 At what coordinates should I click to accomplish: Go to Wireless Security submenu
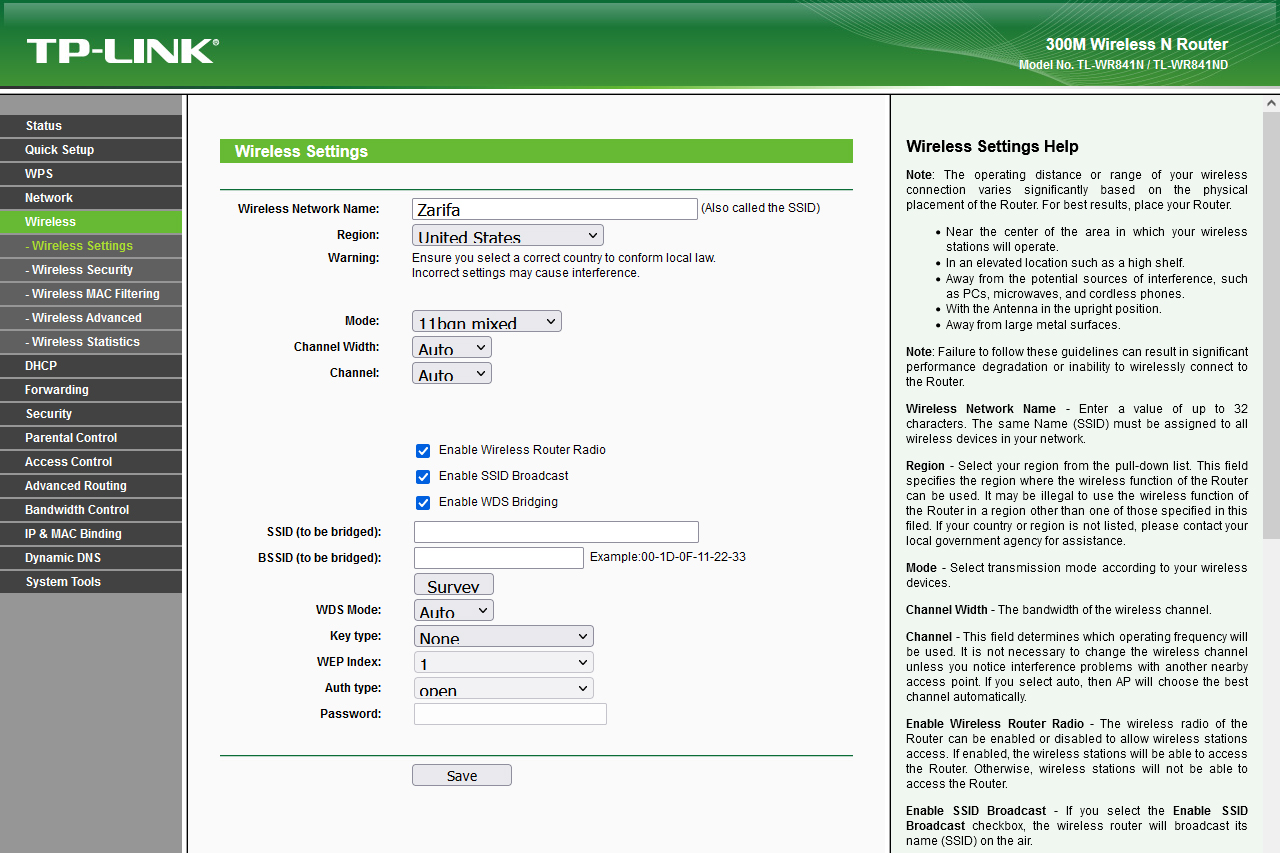point(91,270)
